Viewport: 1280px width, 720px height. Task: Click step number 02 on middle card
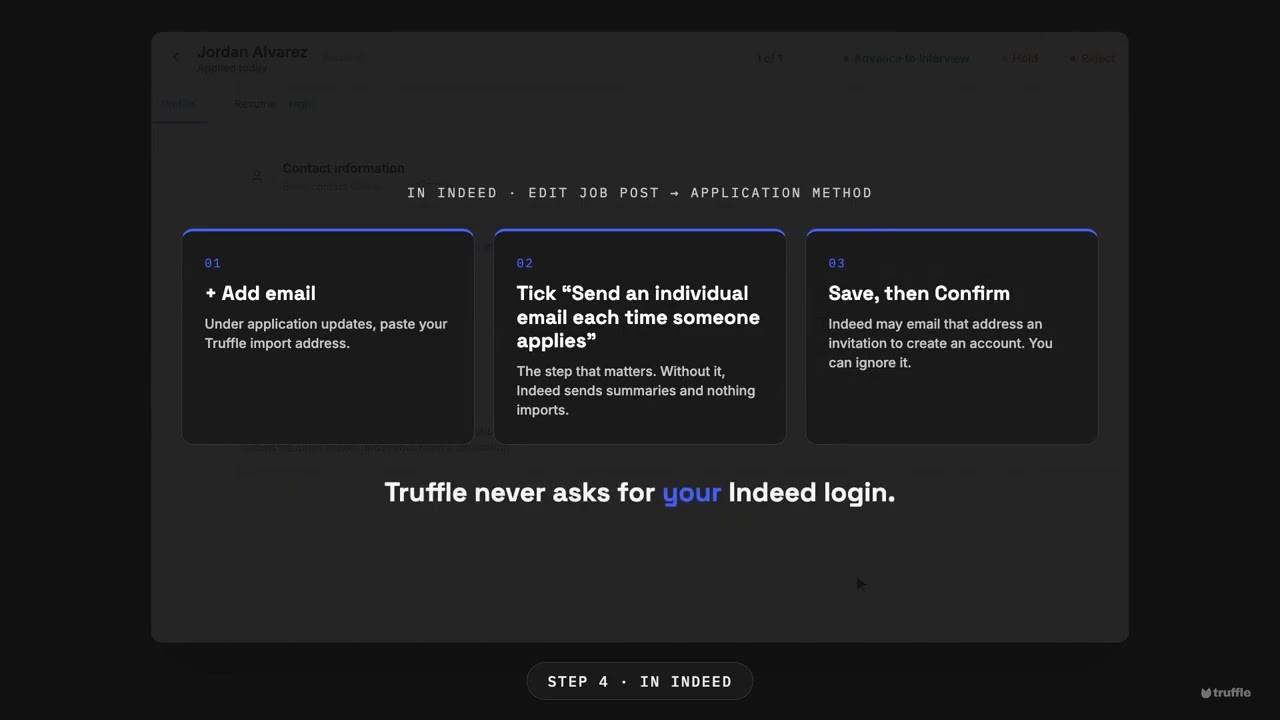coord(525,264)
